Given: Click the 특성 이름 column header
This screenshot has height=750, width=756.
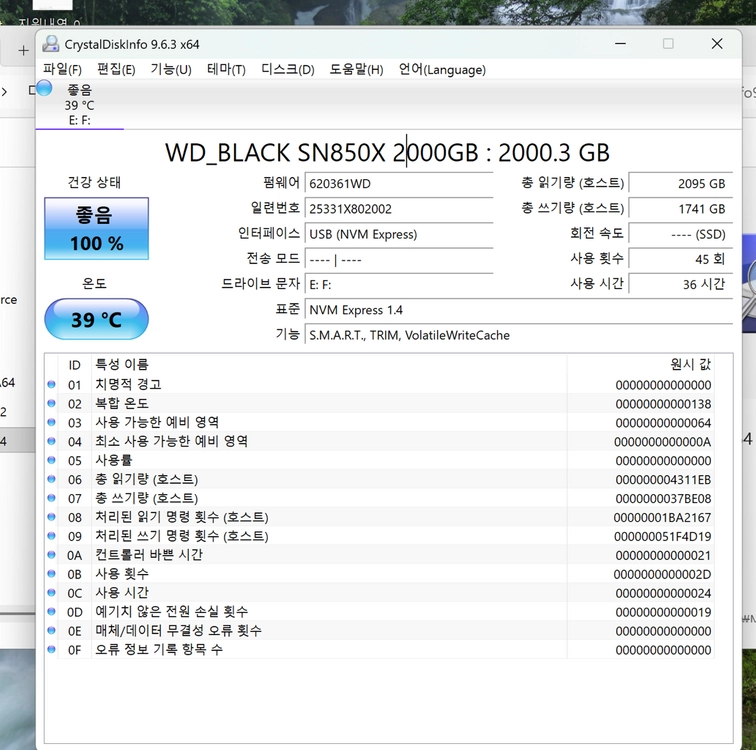Looking at the screenshot, I should tap(329, 364).
